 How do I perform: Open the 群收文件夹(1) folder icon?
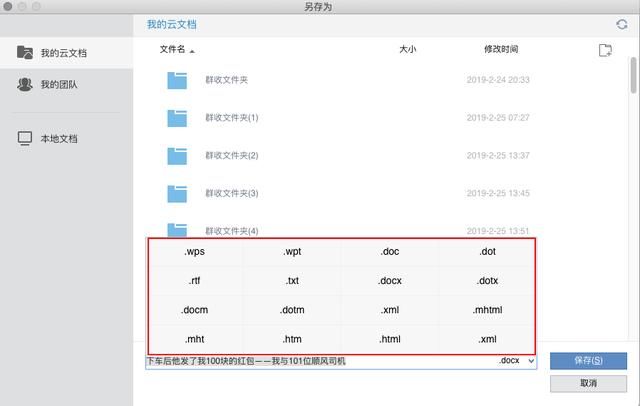(177, 118)
